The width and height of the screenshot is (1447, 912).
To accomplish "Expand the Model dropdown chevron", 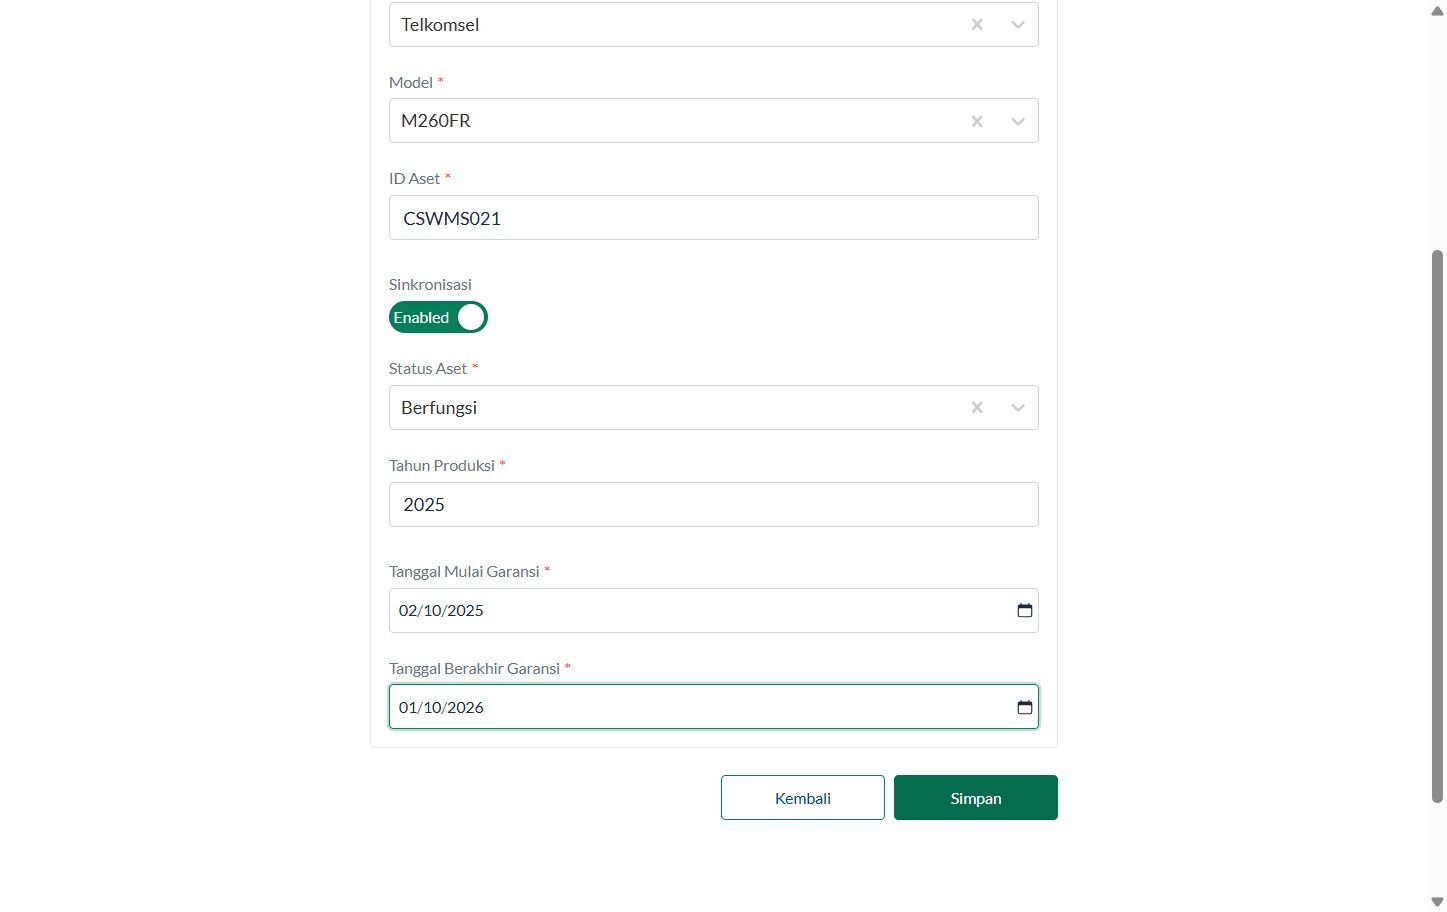I will [x=1018, y=121].
